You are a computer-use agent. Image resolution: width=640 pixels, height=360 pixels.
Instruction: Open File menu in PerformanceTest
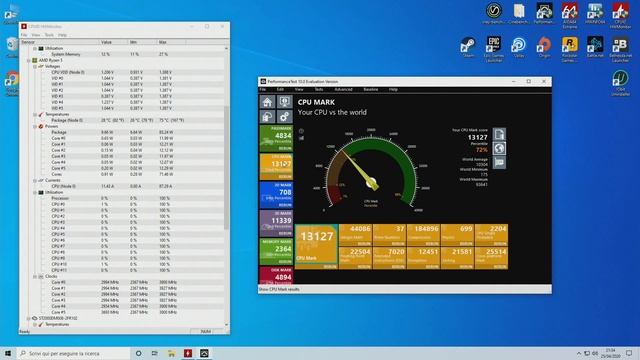(263, 89)
